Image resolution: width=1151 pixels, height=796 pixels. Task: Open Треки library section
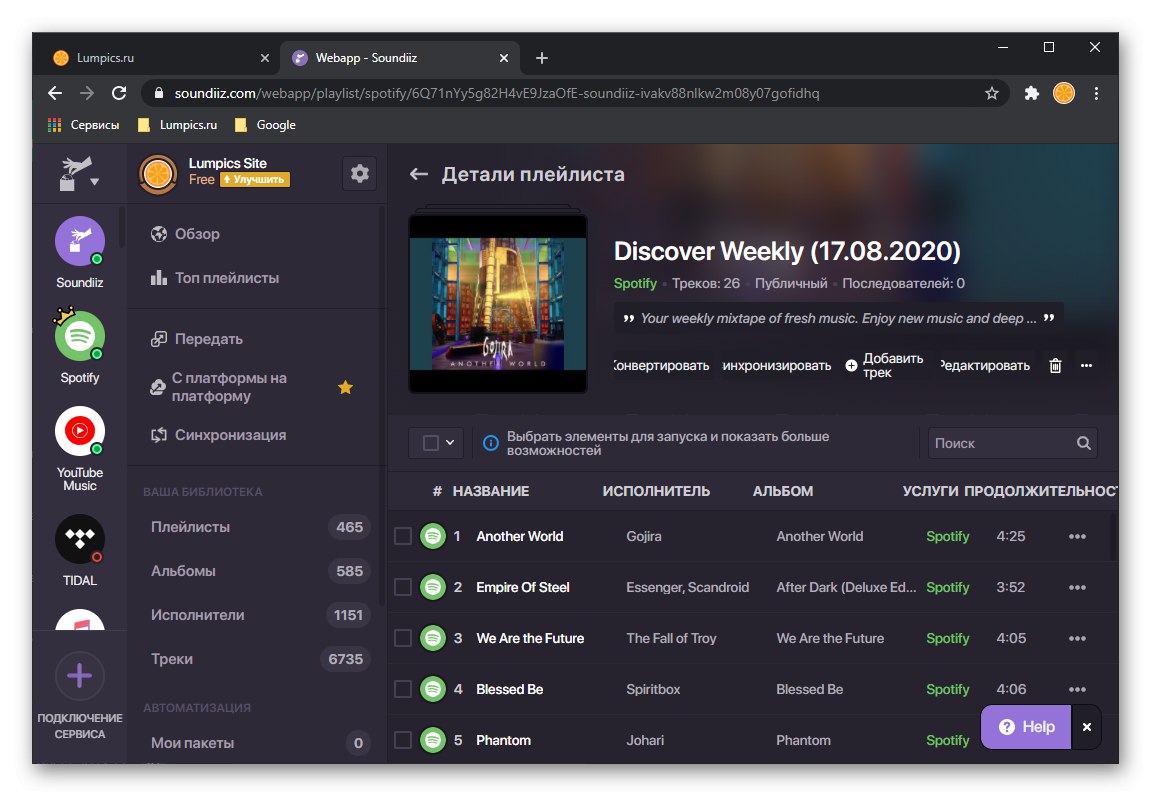click(258, 659)
